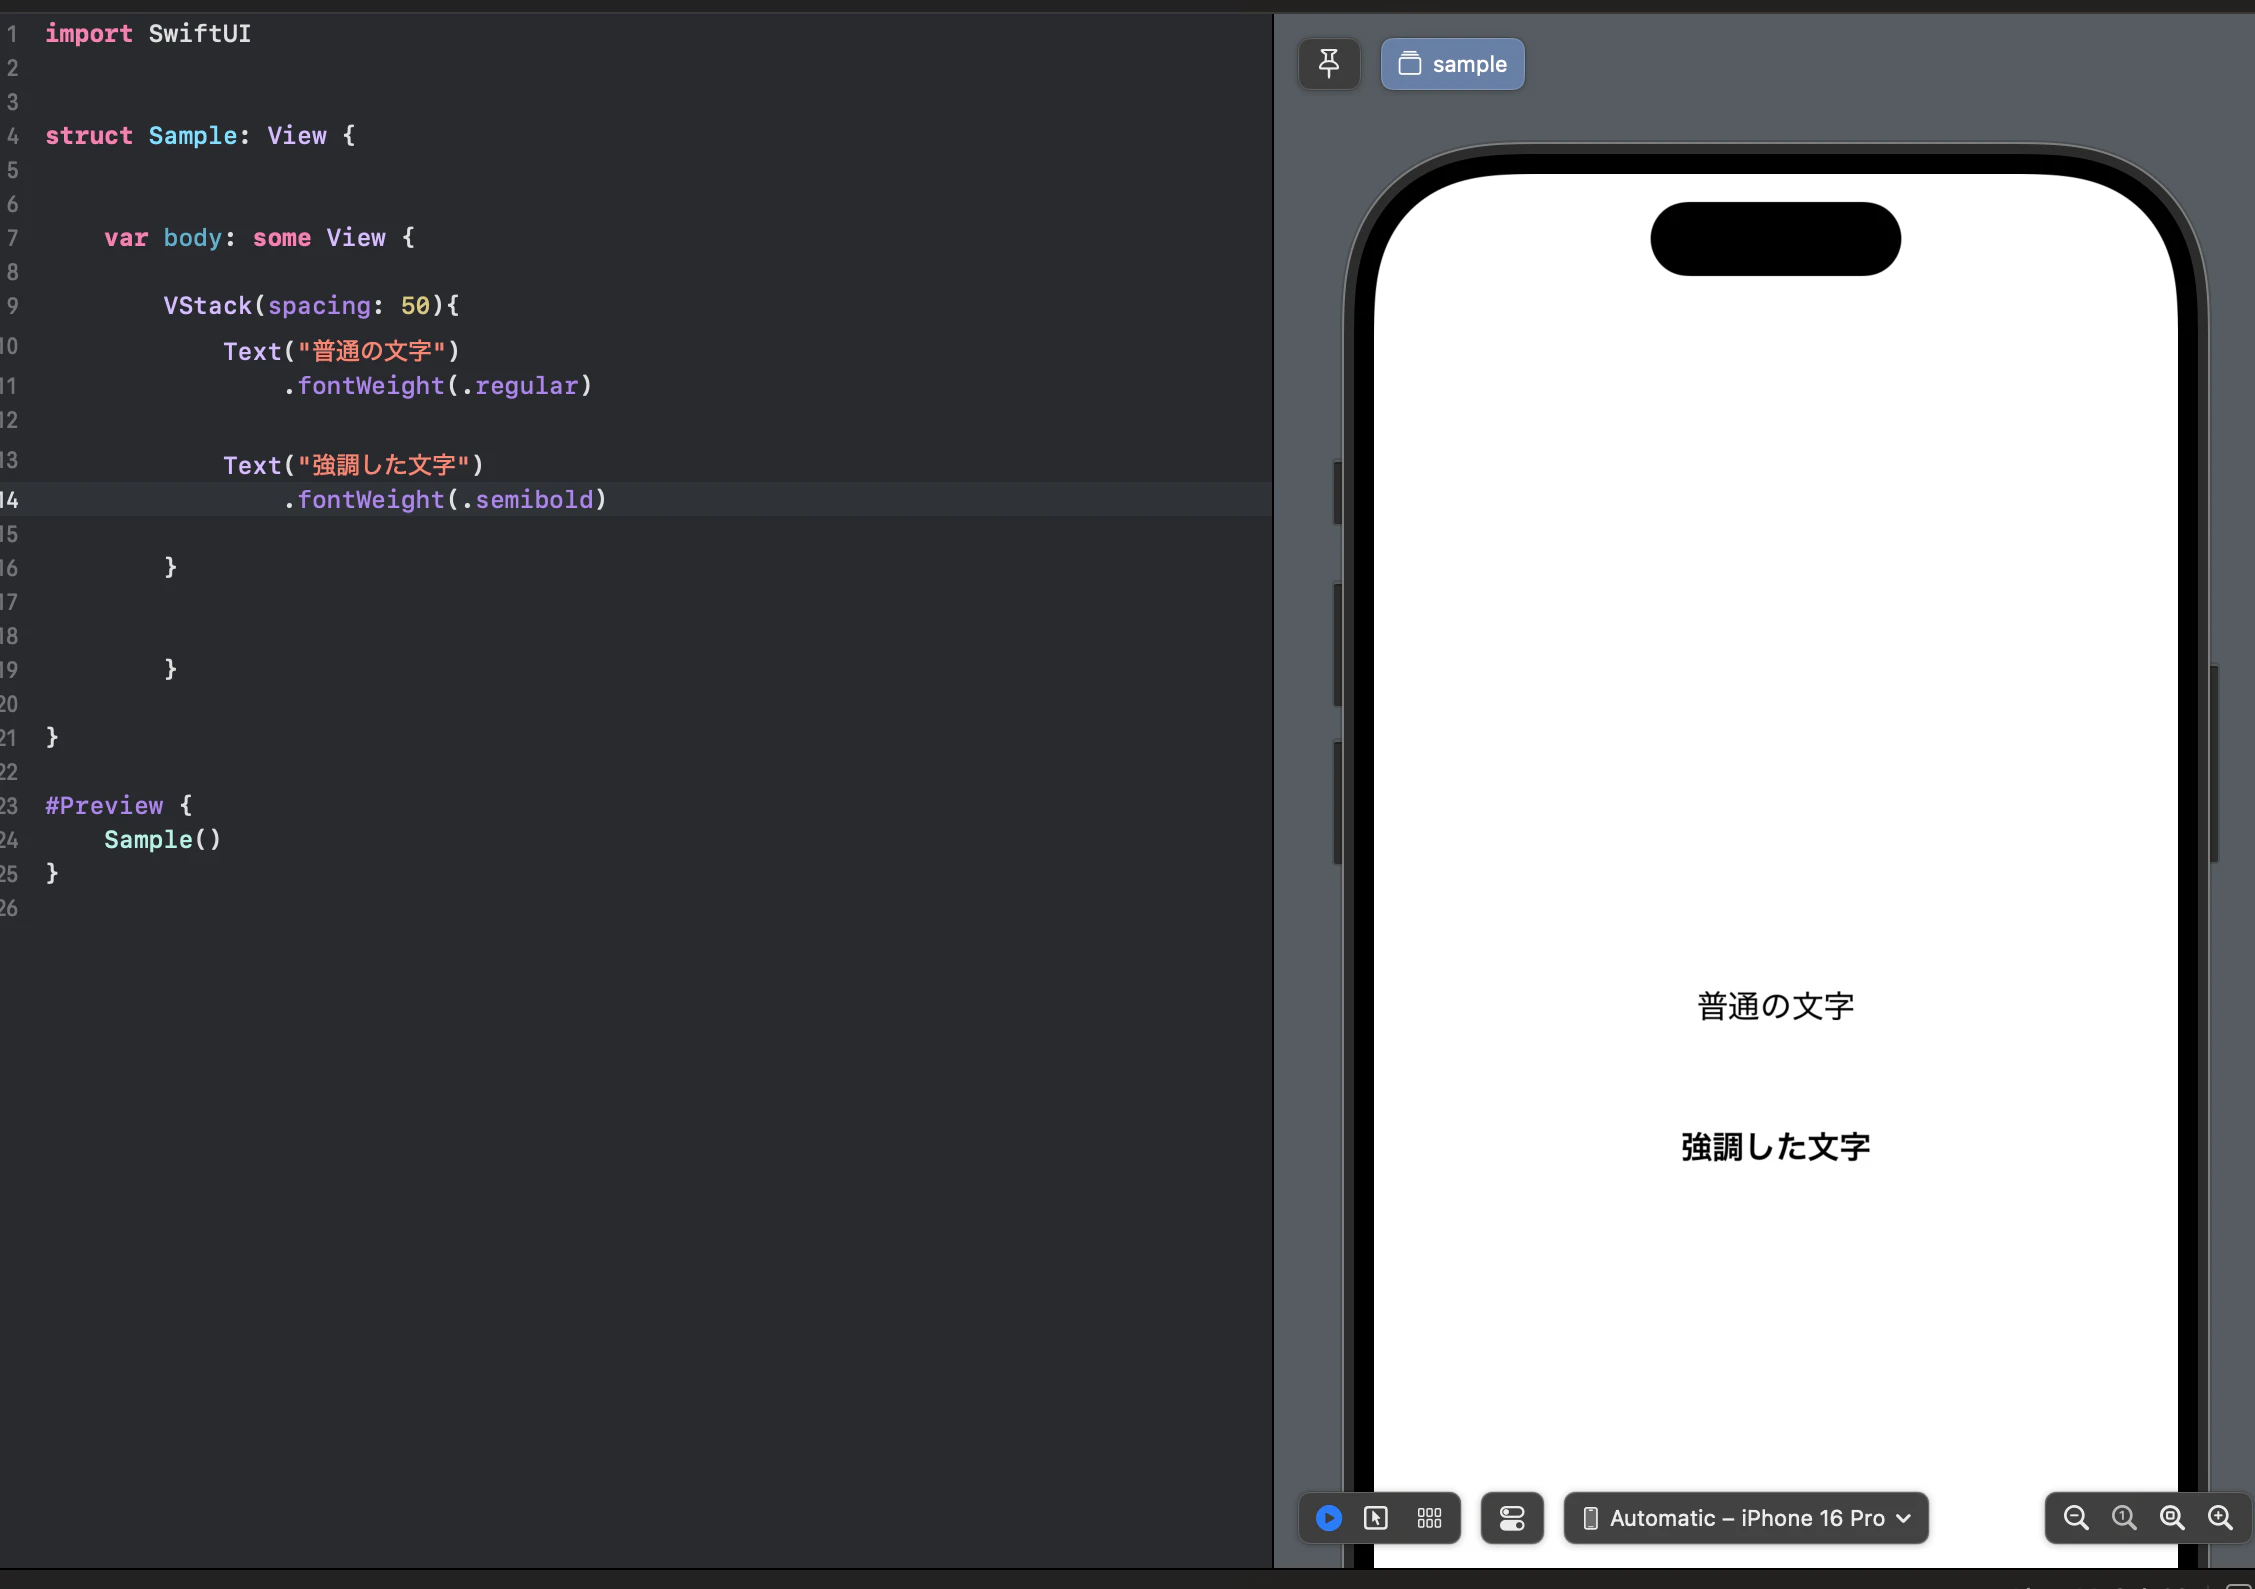Open the Automatic – iPhone 16 Pro device picker

pyautogui.click(x=1744, y=1518)
